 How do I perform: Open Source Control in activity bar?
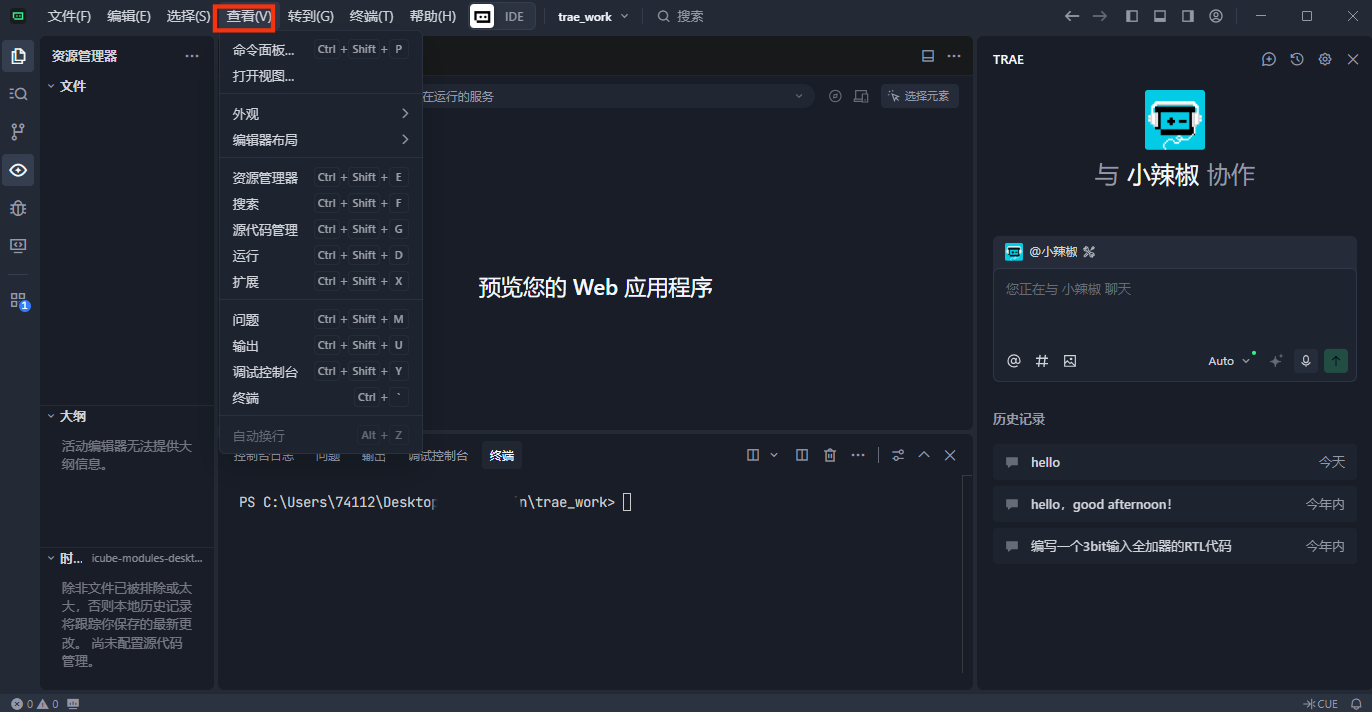pos(18,131)
